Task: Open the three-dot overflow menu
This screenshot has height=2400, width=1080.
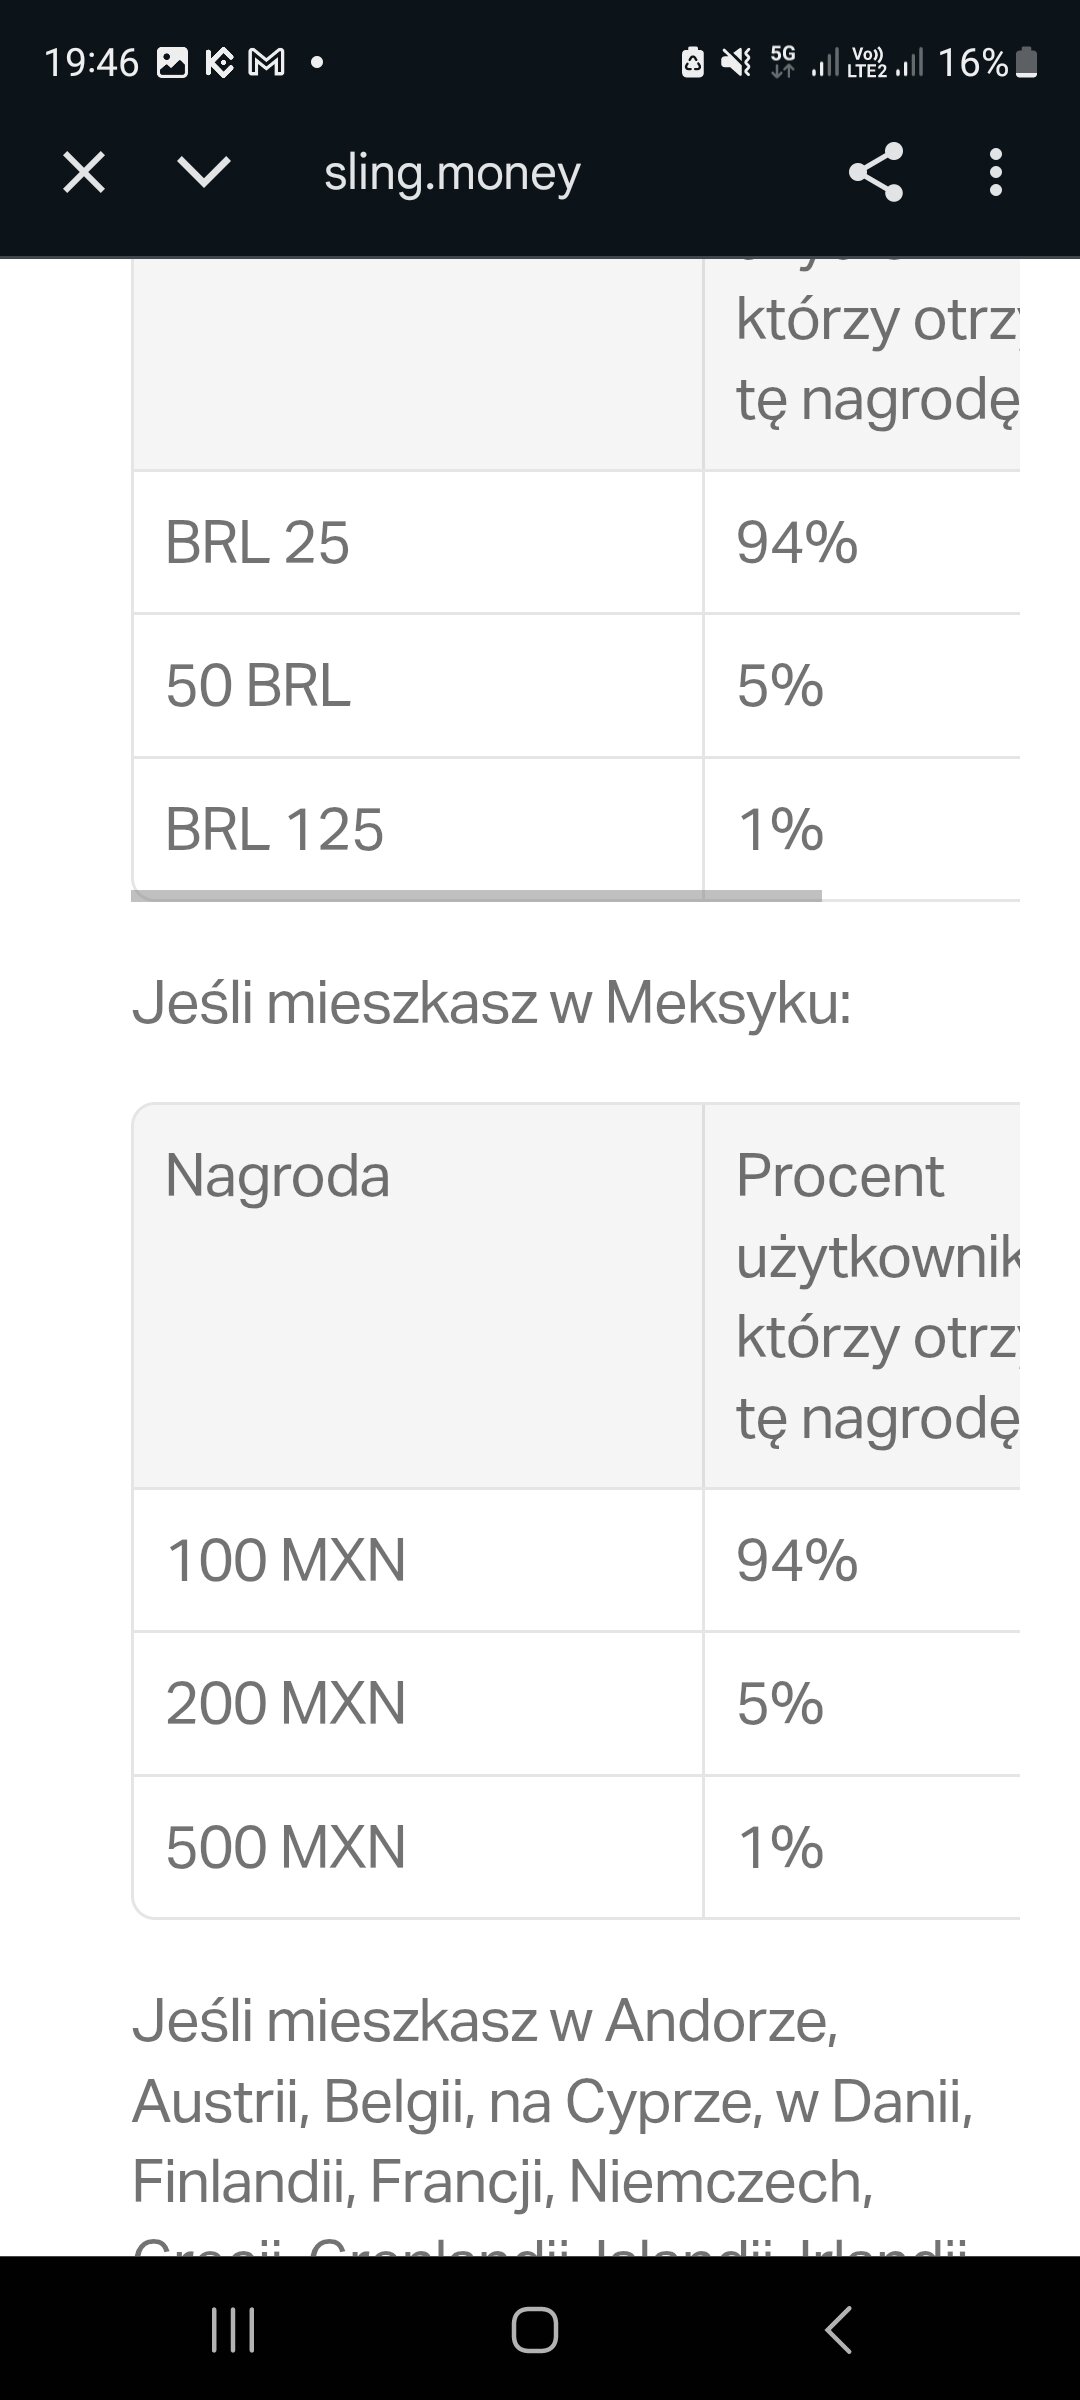Action: tap(995, 173)
